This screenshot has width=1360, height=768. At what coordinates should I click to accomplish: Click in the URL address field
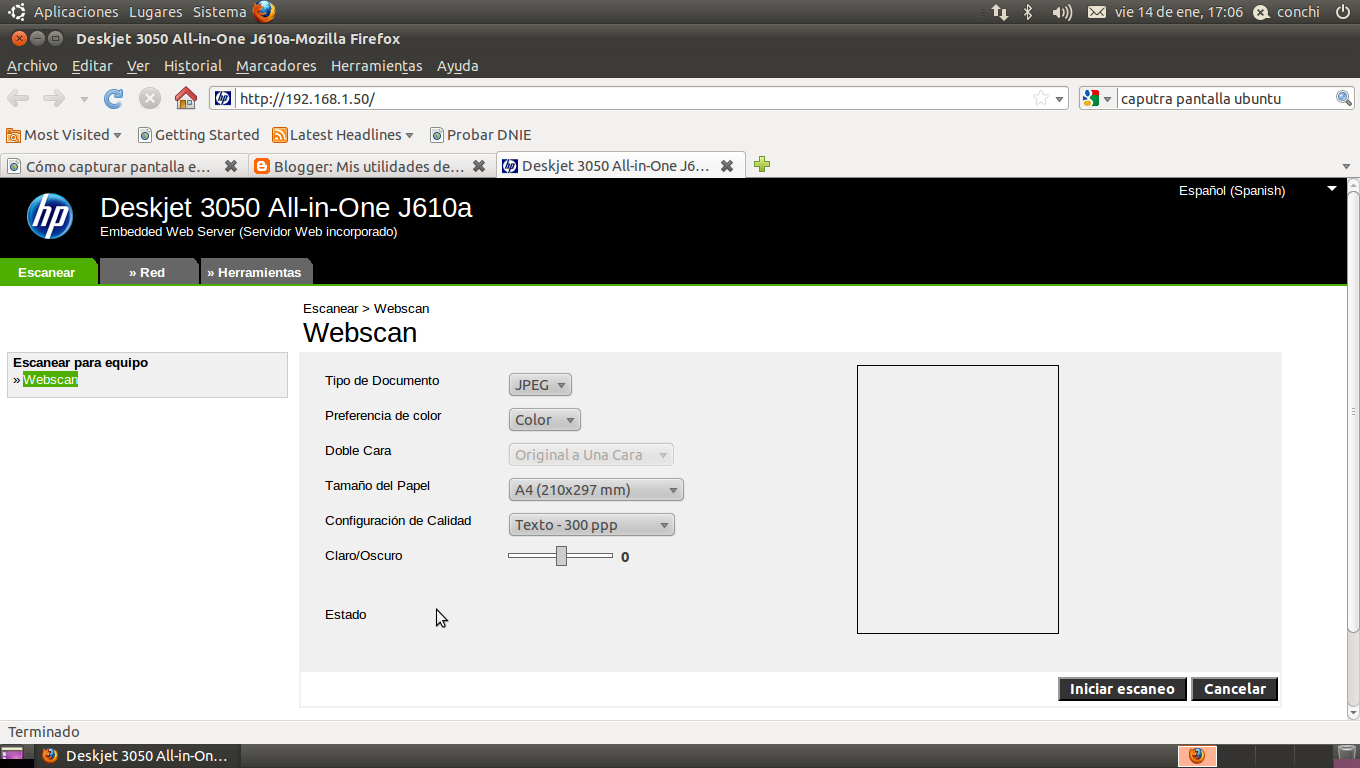tap(639, 98)
